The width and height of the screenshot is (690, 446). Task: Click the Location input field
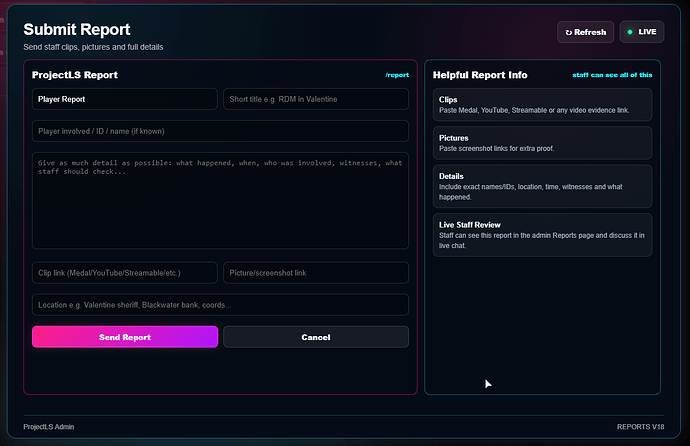[220, 305]
